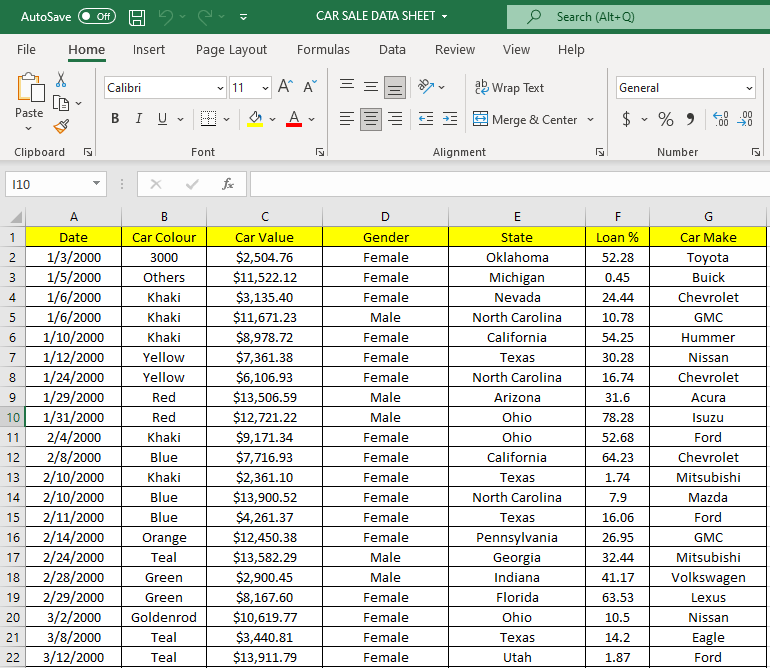Open Alignment settings dialog launcher
Viewport: 770px width, 668px height.
click(600, 152)
